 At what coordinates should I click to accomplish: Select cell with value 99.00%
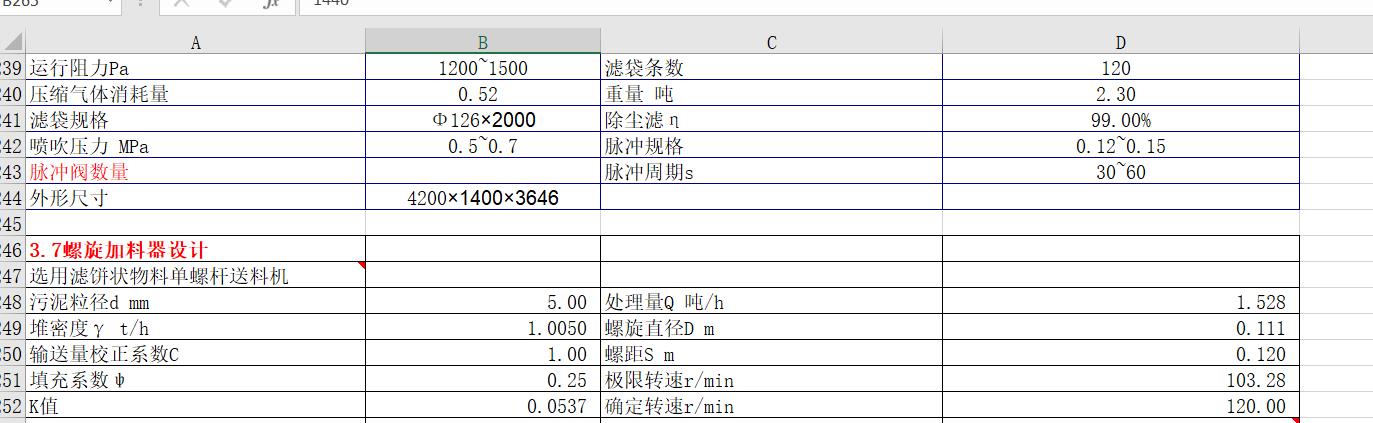pyautogui.click(x=1121, y=120)
